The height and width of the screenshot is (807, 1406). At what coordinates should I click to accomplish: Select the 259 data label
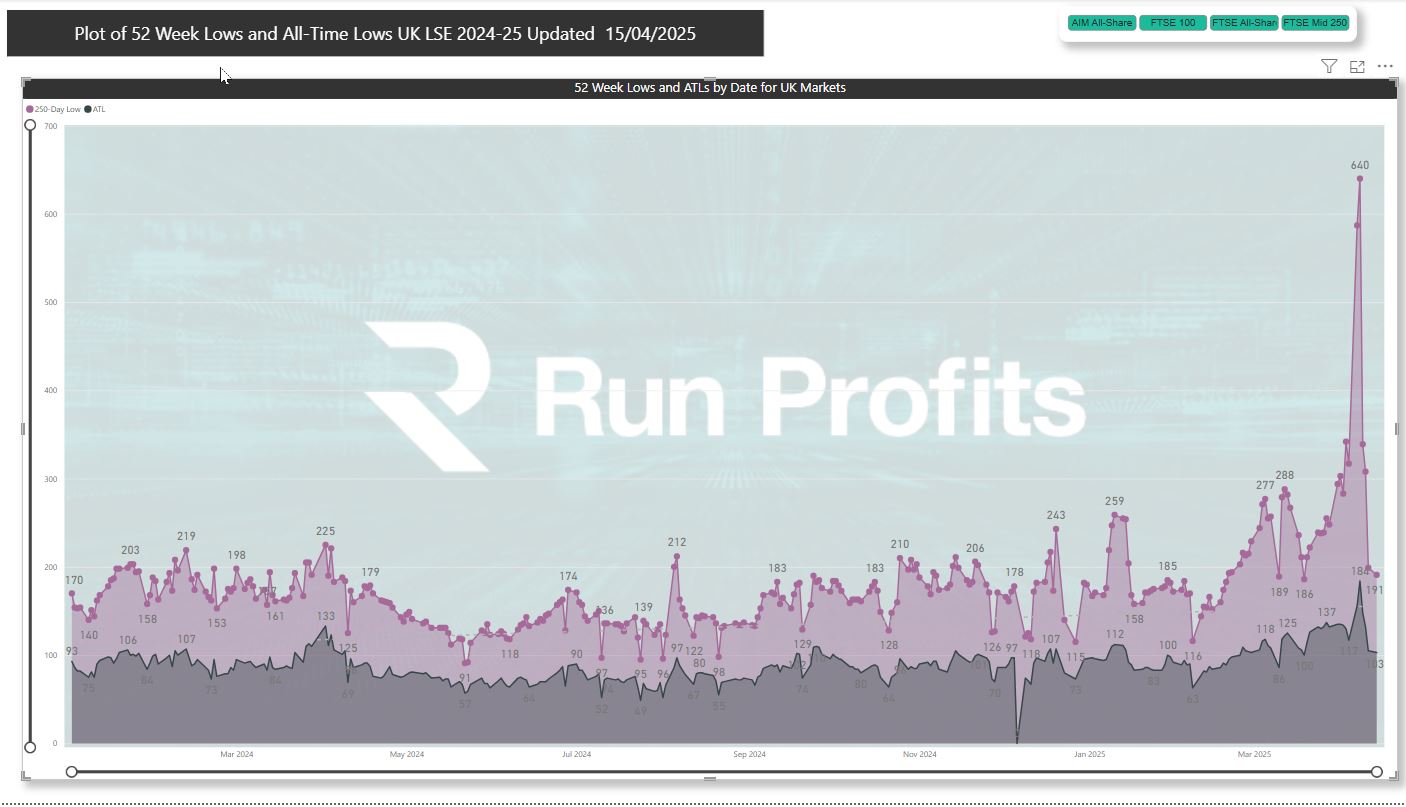coord(1115,501)
